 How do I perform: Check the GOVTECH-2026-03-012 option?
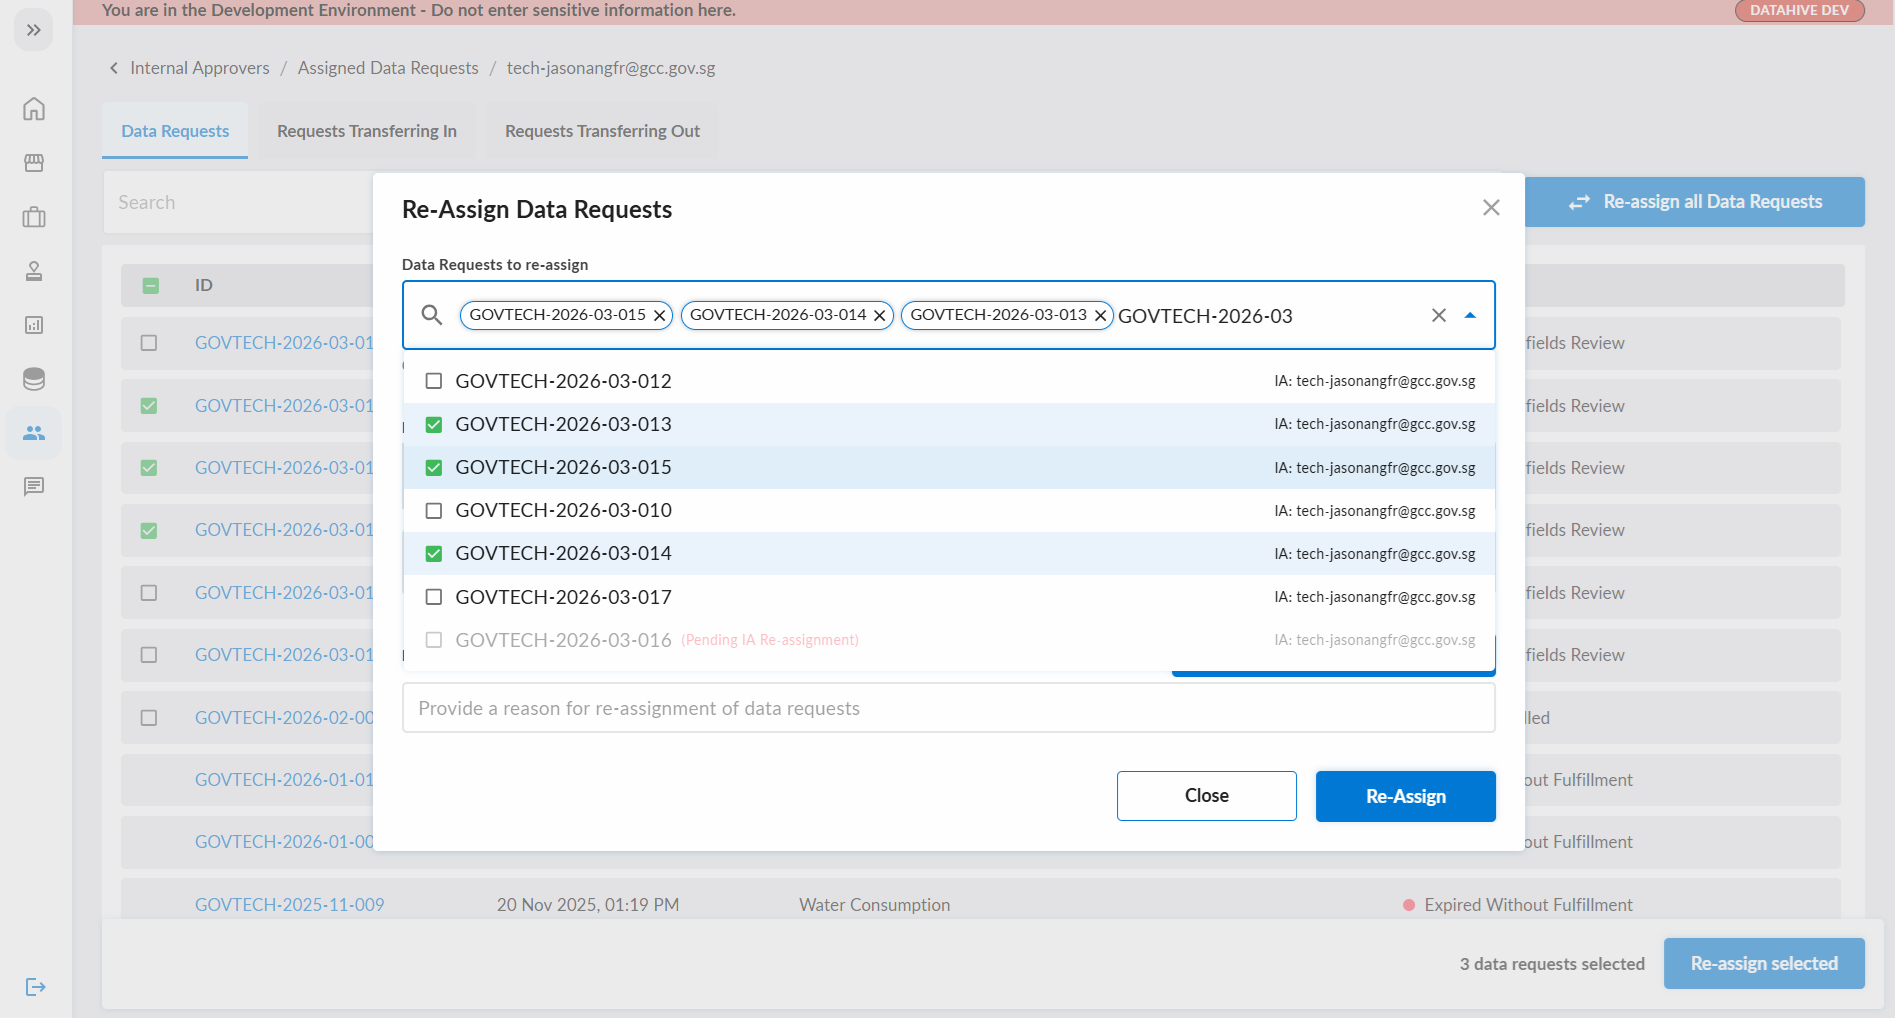coord(434,381)
